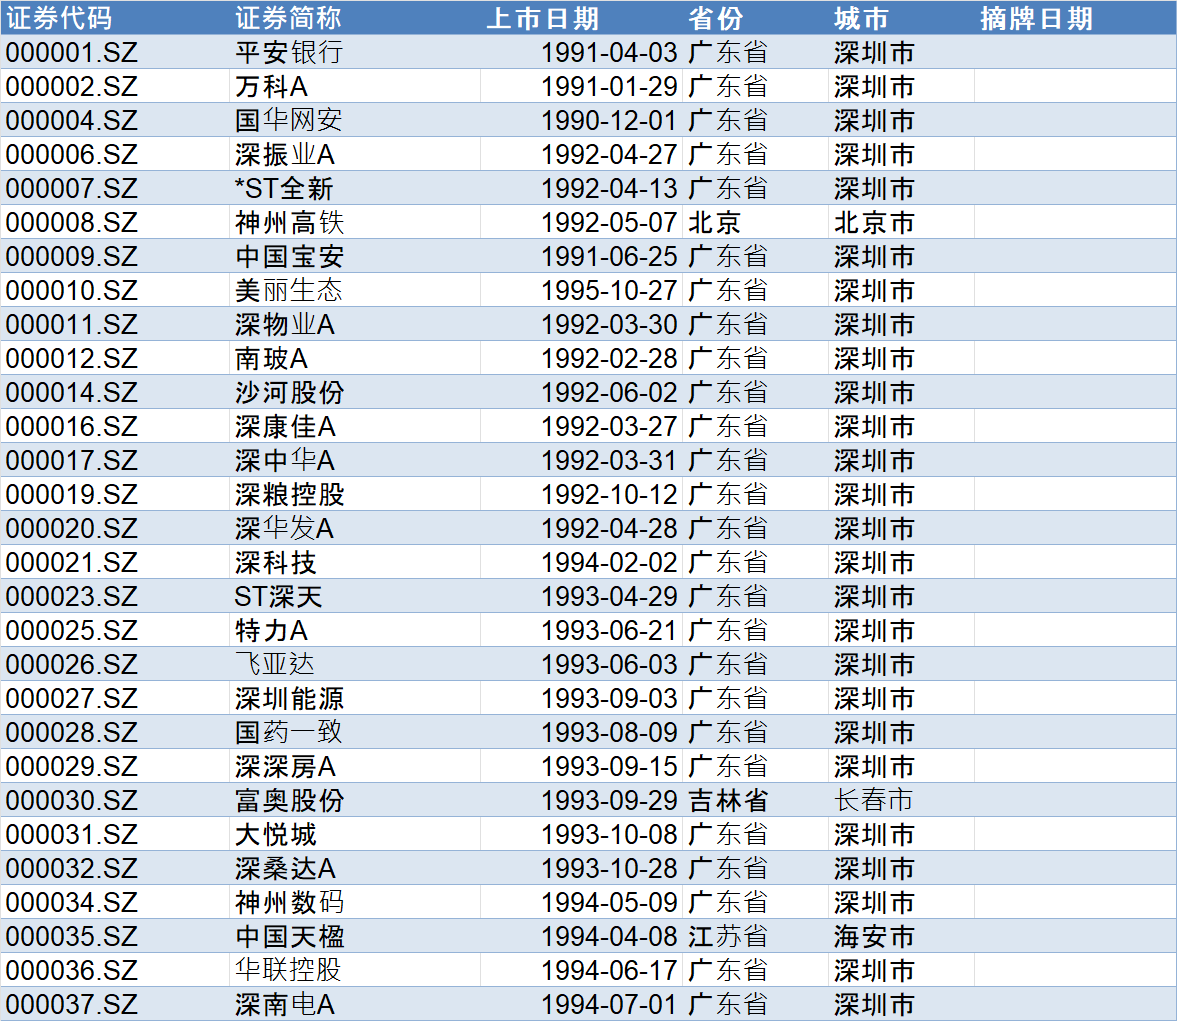Select the 深深房A cell

click(x=354, y=766)
